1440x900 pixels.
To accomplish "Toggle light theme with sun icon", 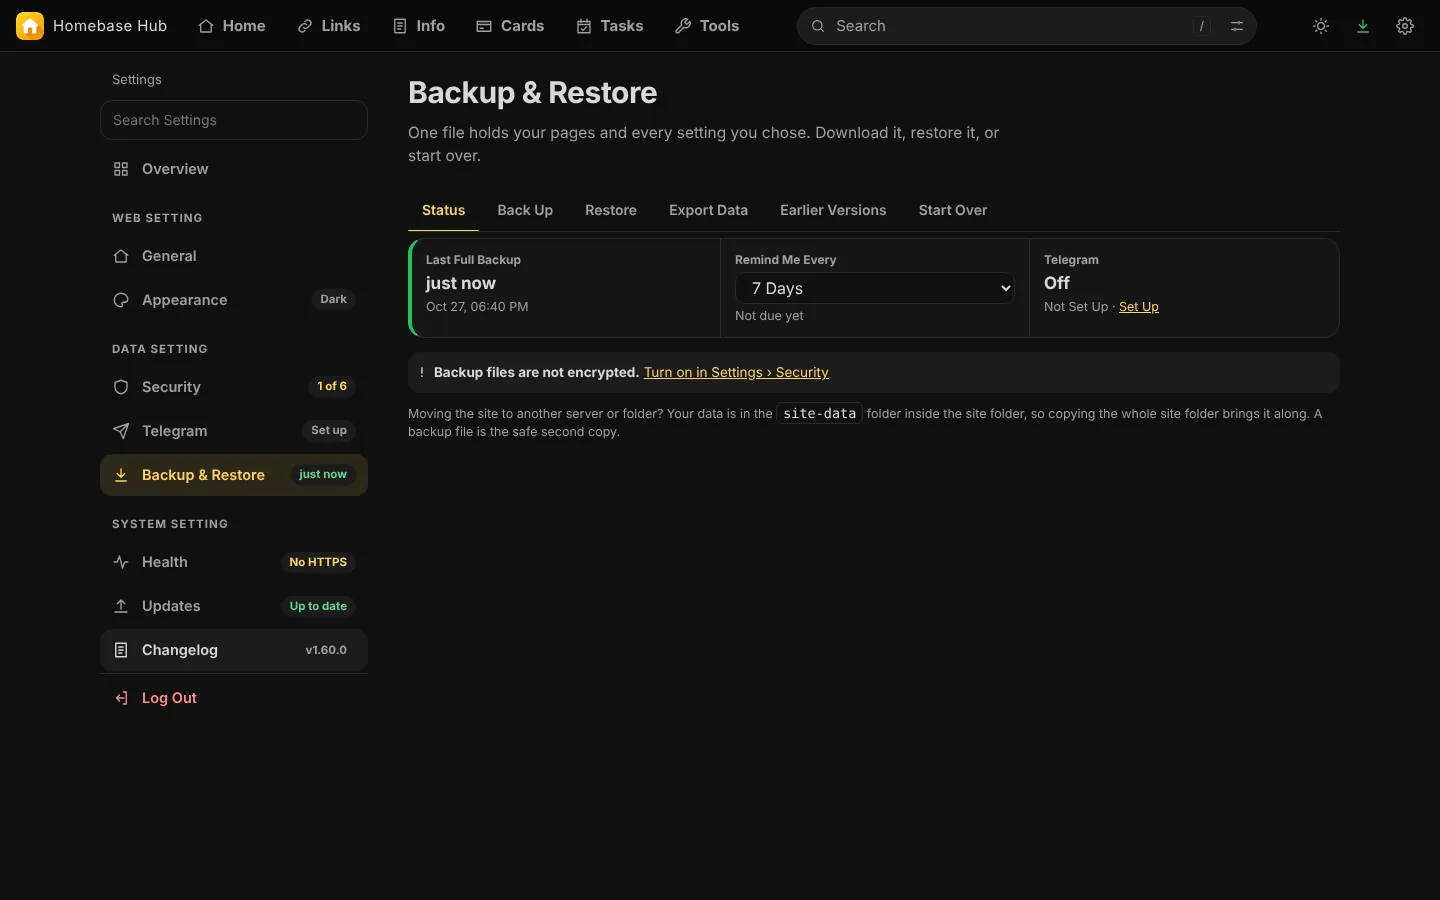I will pos(1321,26).
